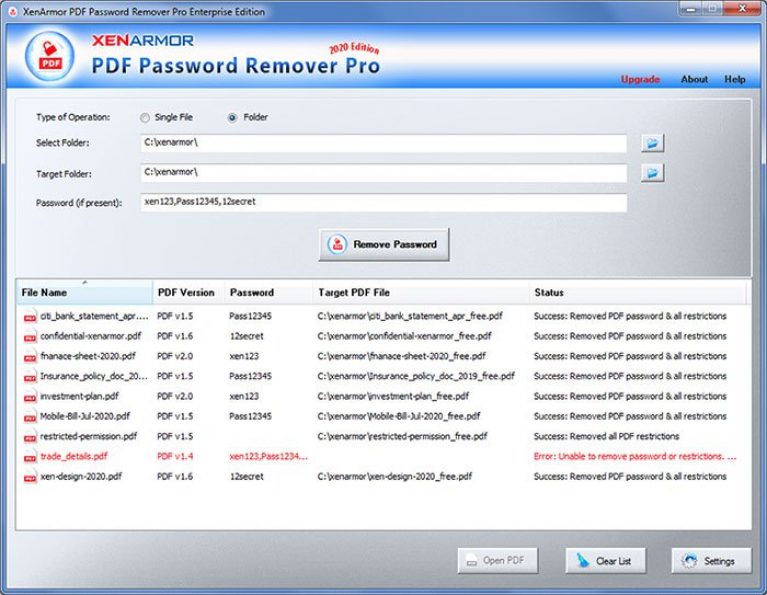Image resolution: width=767 pixels, height=595 pixels.
Task: Click the browse icon beside Select Folder
Action: coord(652,143)
